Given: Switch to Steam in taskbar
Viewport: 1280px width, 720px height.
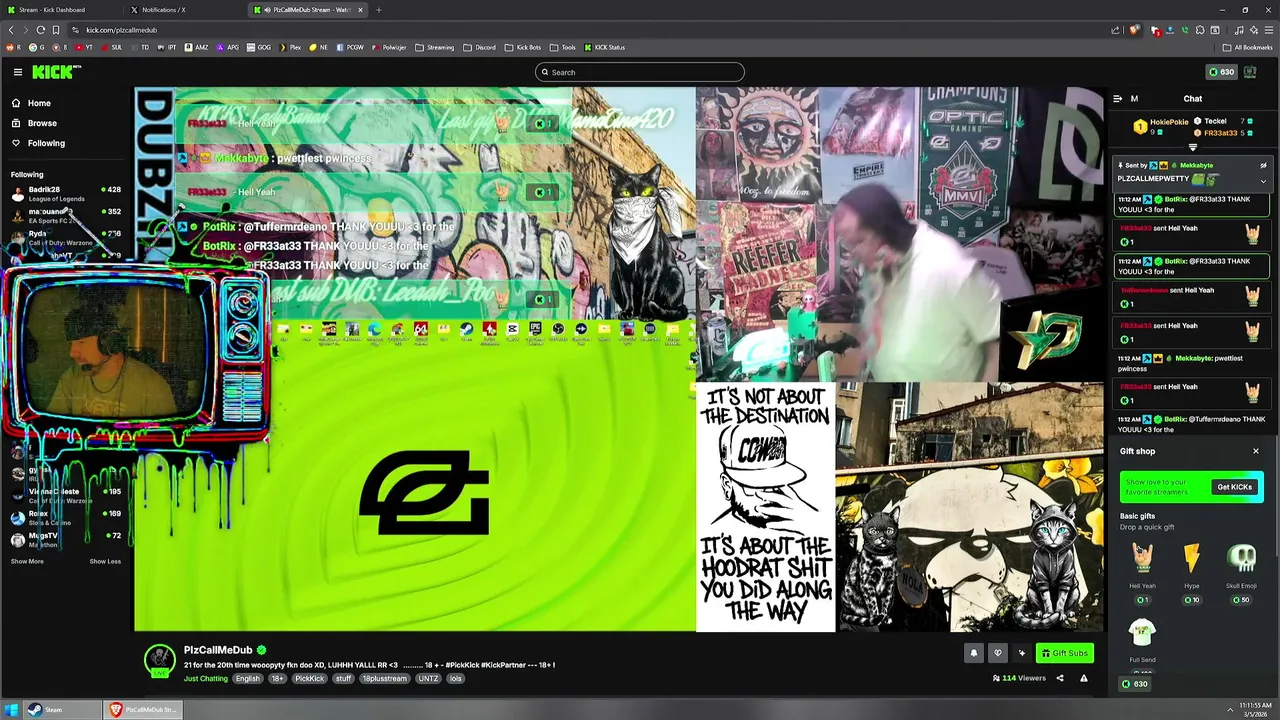Looking at the screenshot, I should 62,710.
